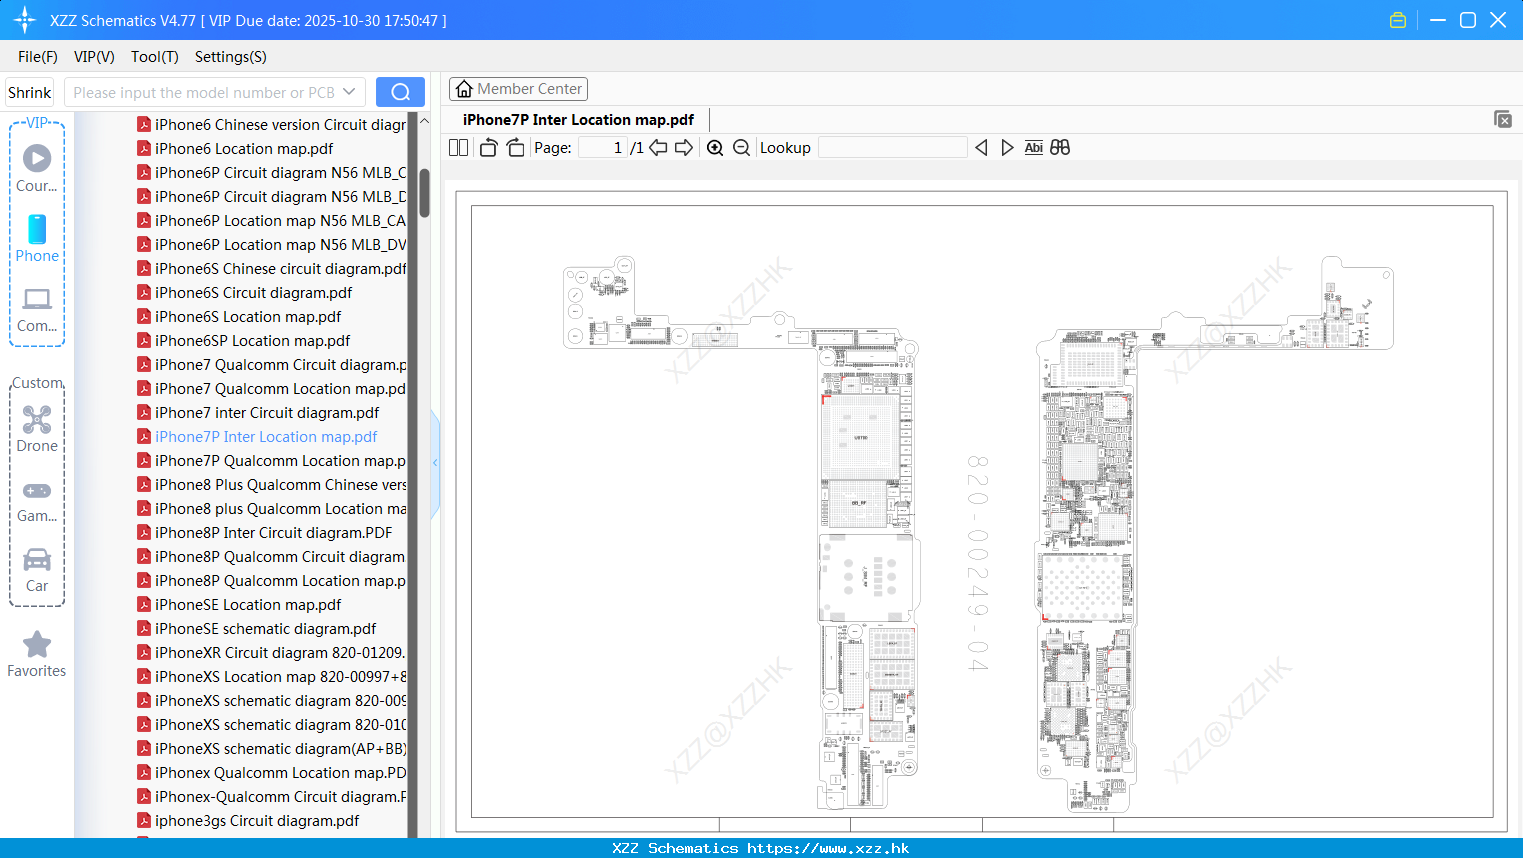Click the model number search field
The height and width of the screenshot is (858, 1523).
click(x=205, y=92)
